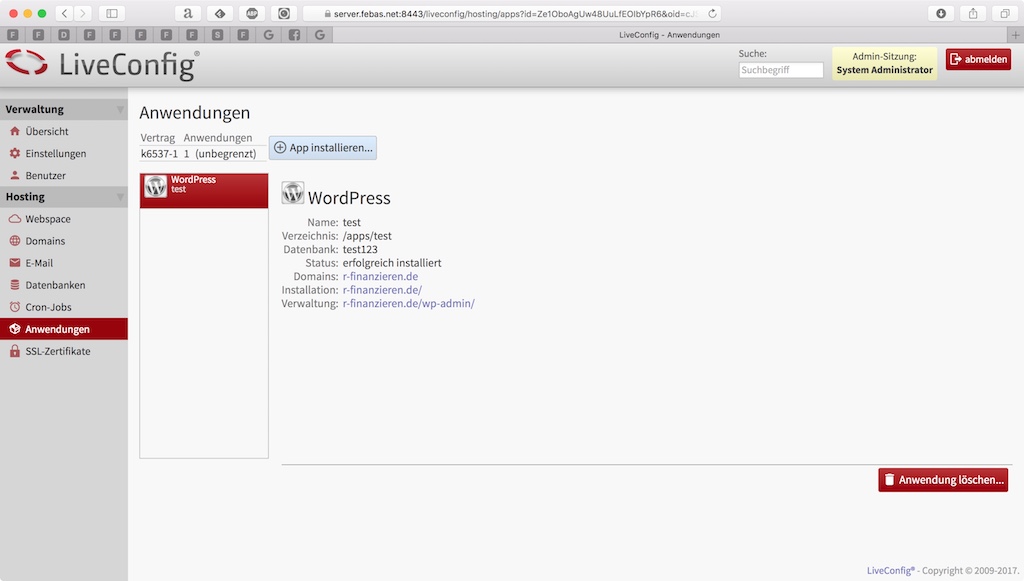
Task: Click the abmelden logout button
Action: [978, 59]
